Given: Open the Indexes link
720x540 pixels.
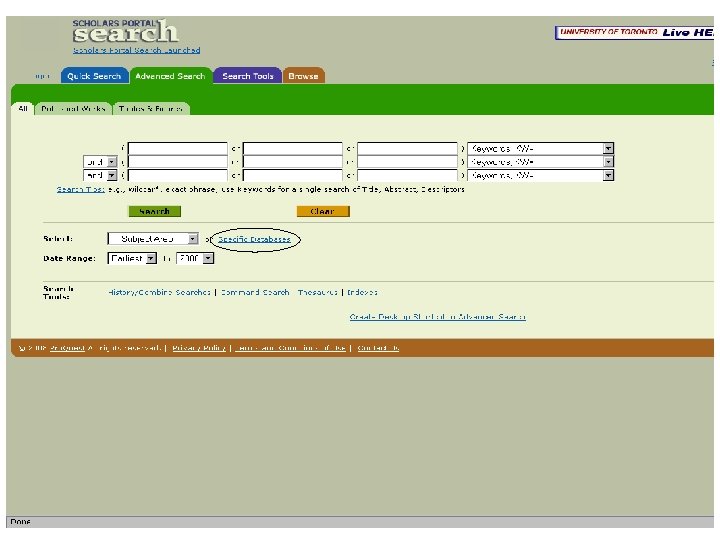Looking at the screenshot, I should pos(362,292).
